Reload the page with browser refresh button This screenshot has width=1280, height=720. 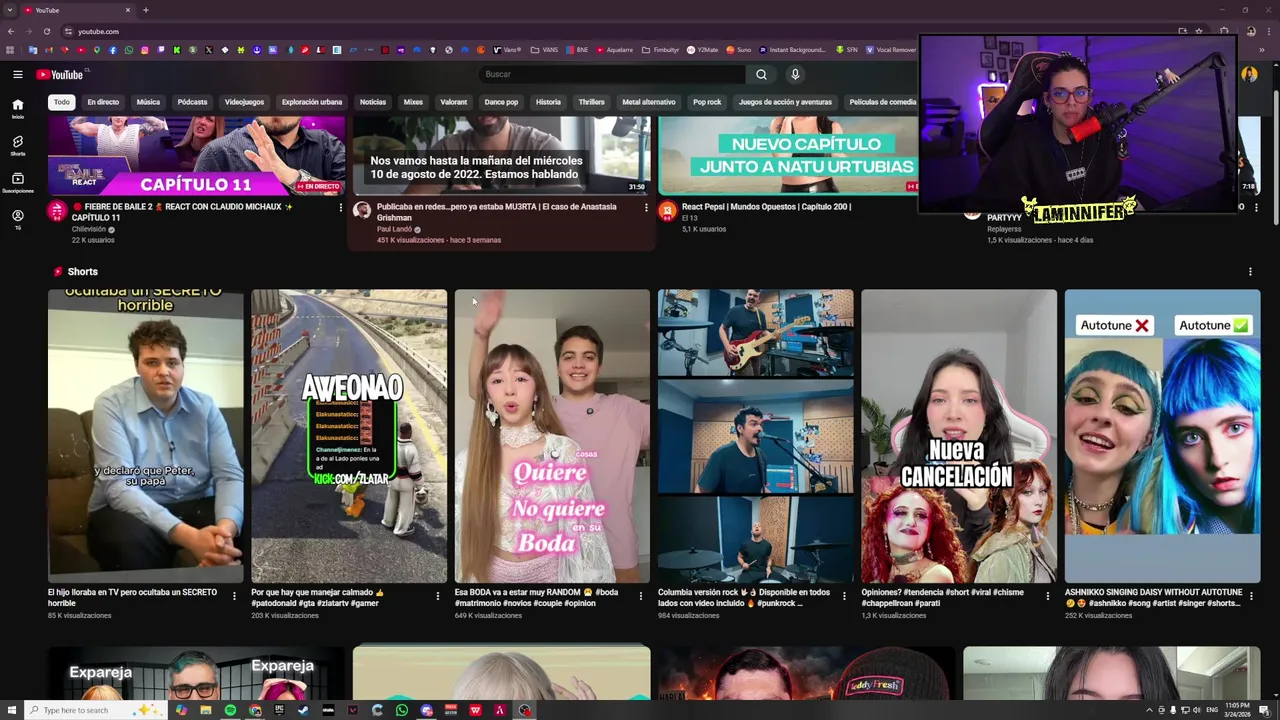tap(46, 31)
